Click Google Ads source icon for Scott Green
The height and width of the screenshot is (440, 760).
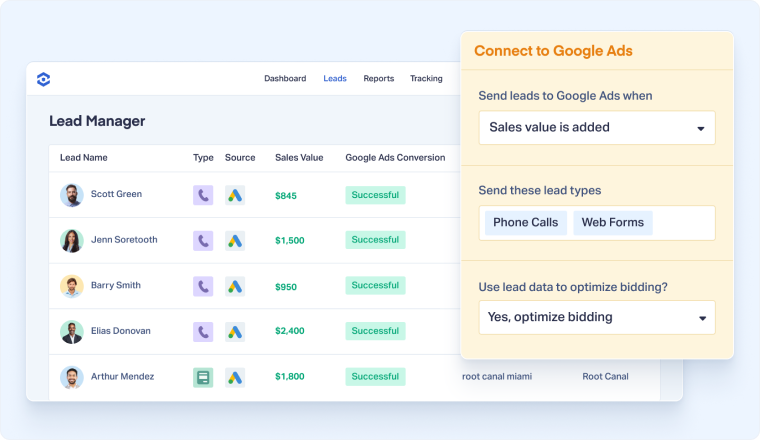235,195
